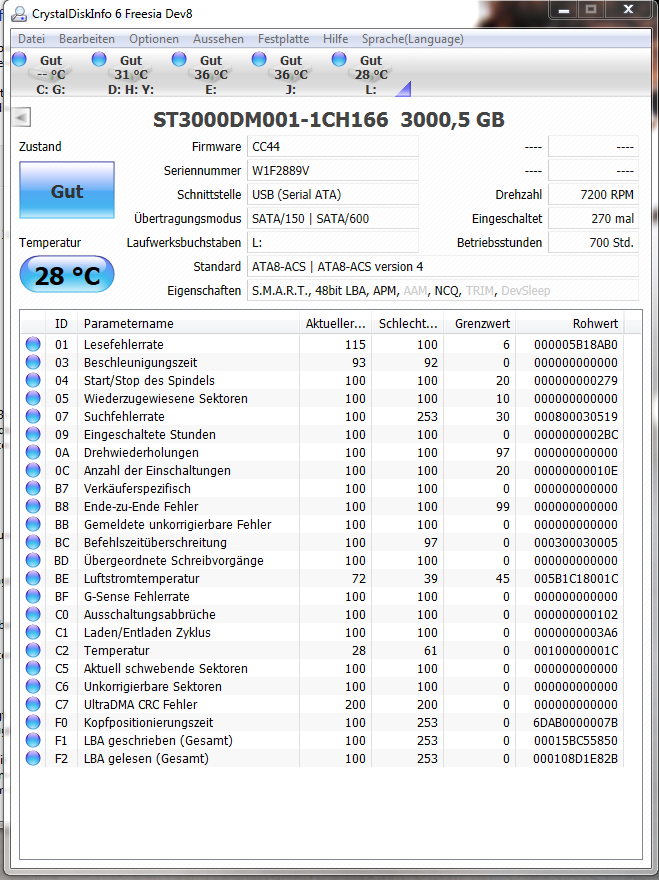Click the Firmware field CC44
Screen dimensions: 659x880
pos(333,146)
